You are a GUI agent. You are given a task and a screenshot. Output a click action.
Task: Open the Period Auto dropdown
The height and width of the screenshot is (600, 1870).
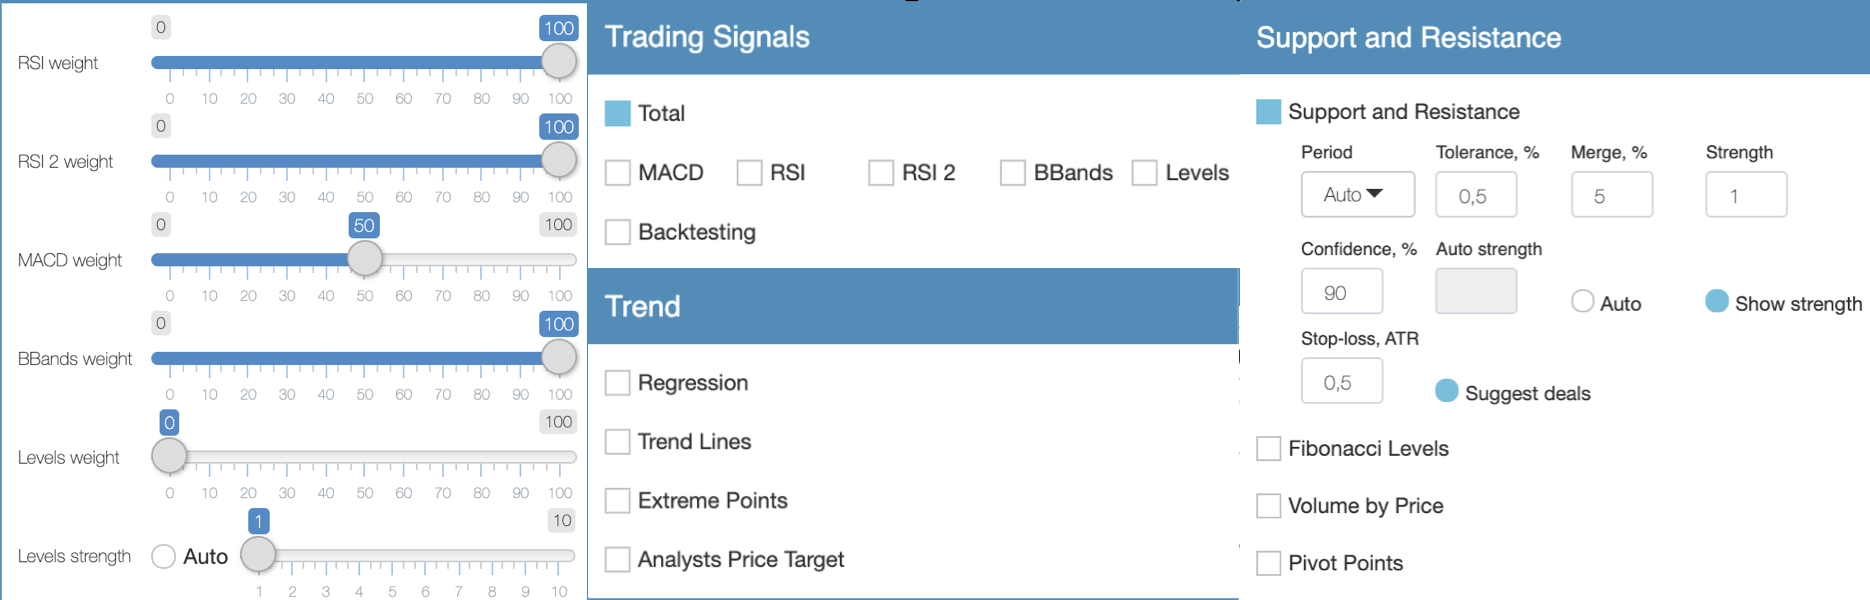1357,194
